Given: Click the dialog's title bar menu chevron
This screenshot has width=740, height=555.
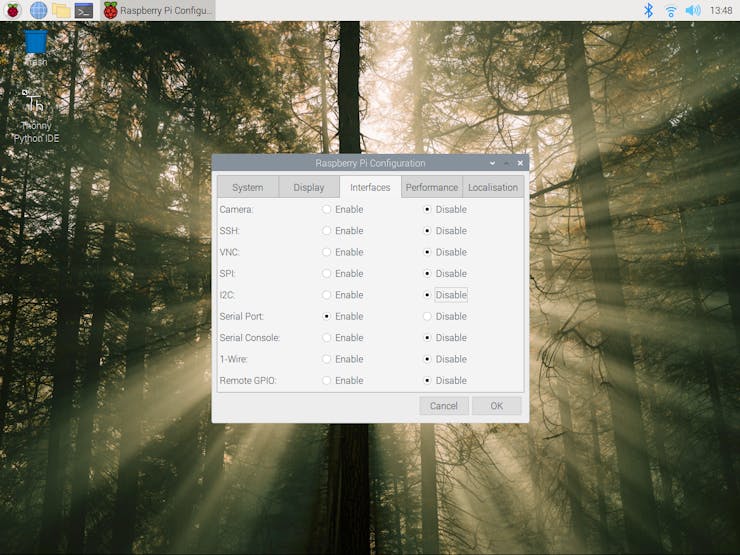Looking at the screenshot, I should tap(492, 163).
